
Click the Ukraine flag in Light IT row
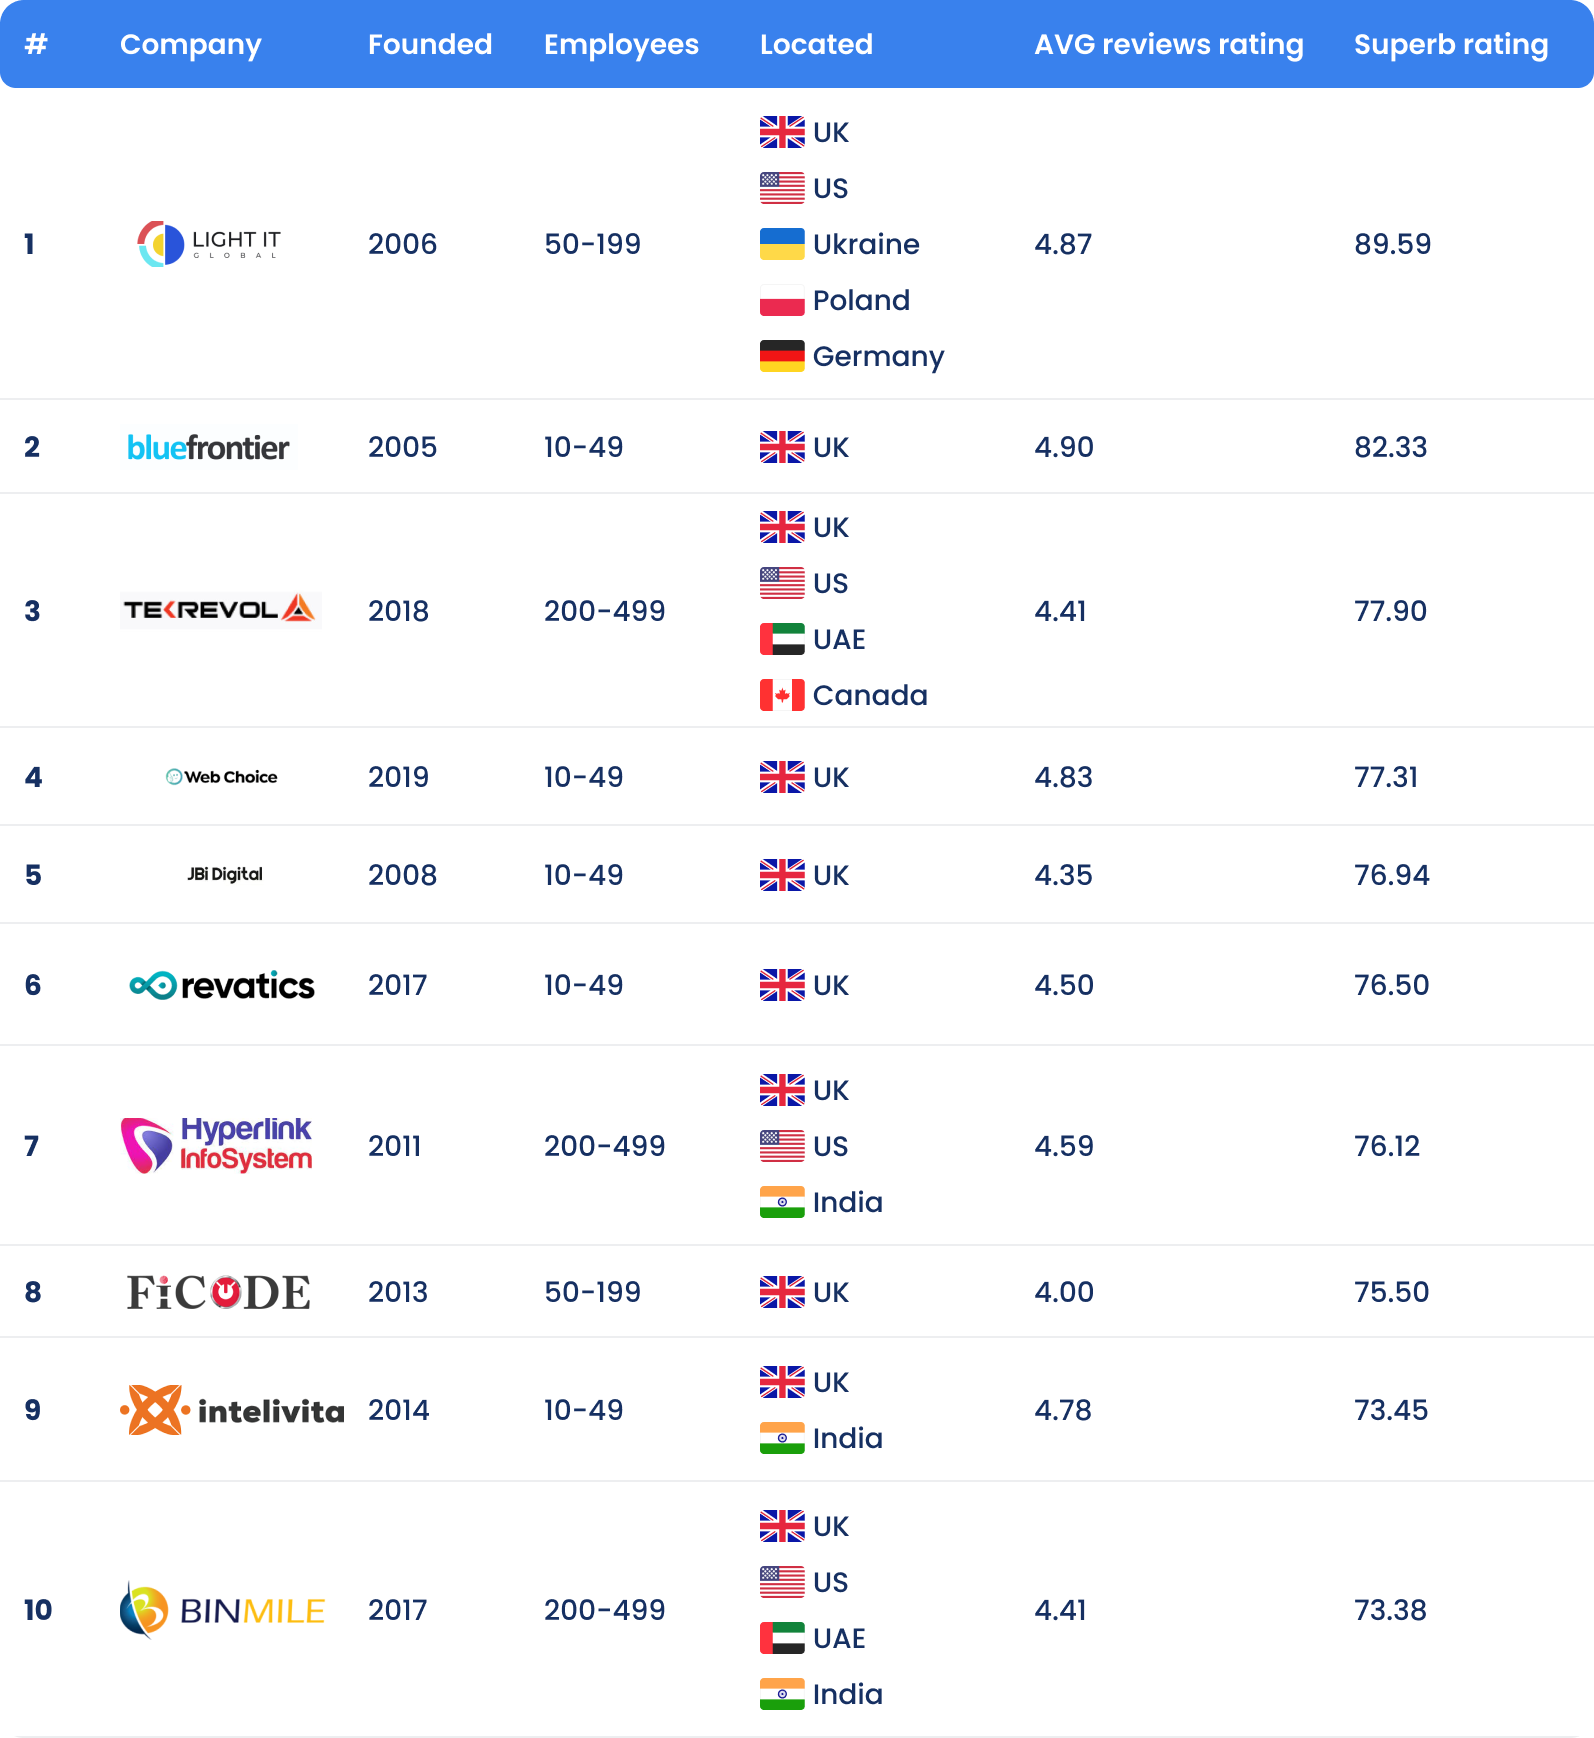pos(781,244)
